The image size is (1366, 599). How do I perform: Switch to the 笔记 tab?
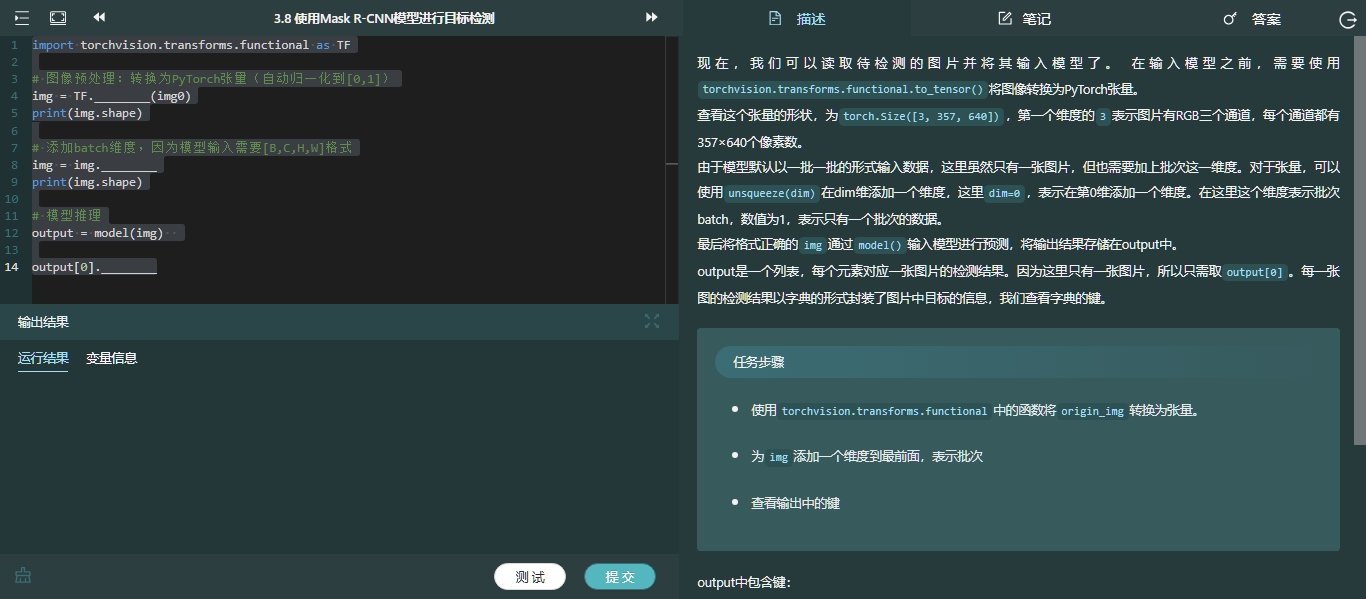pyautogui.click(x=1024, y=18)
